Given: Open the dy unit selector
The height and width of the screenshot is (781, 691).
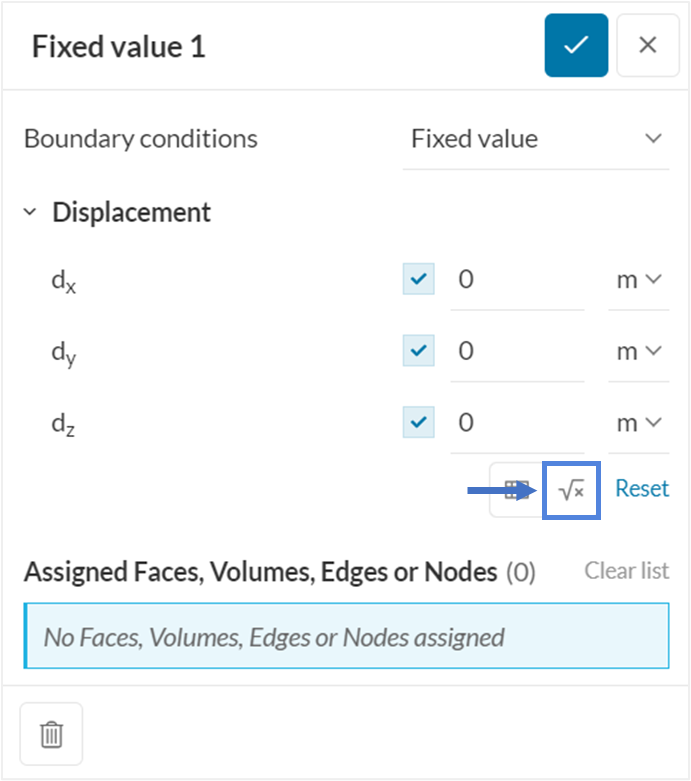Looking at the screenshot, I should 638,351.
